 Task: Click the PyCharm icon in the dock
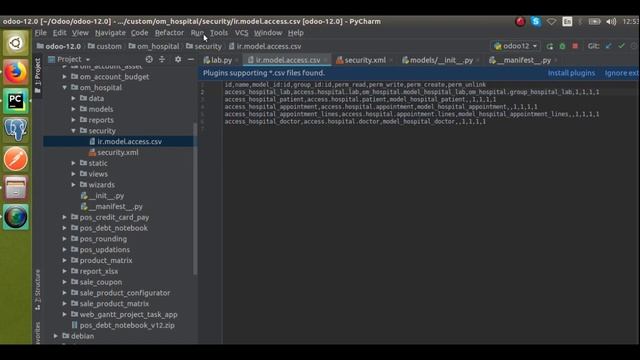point(16,101)
